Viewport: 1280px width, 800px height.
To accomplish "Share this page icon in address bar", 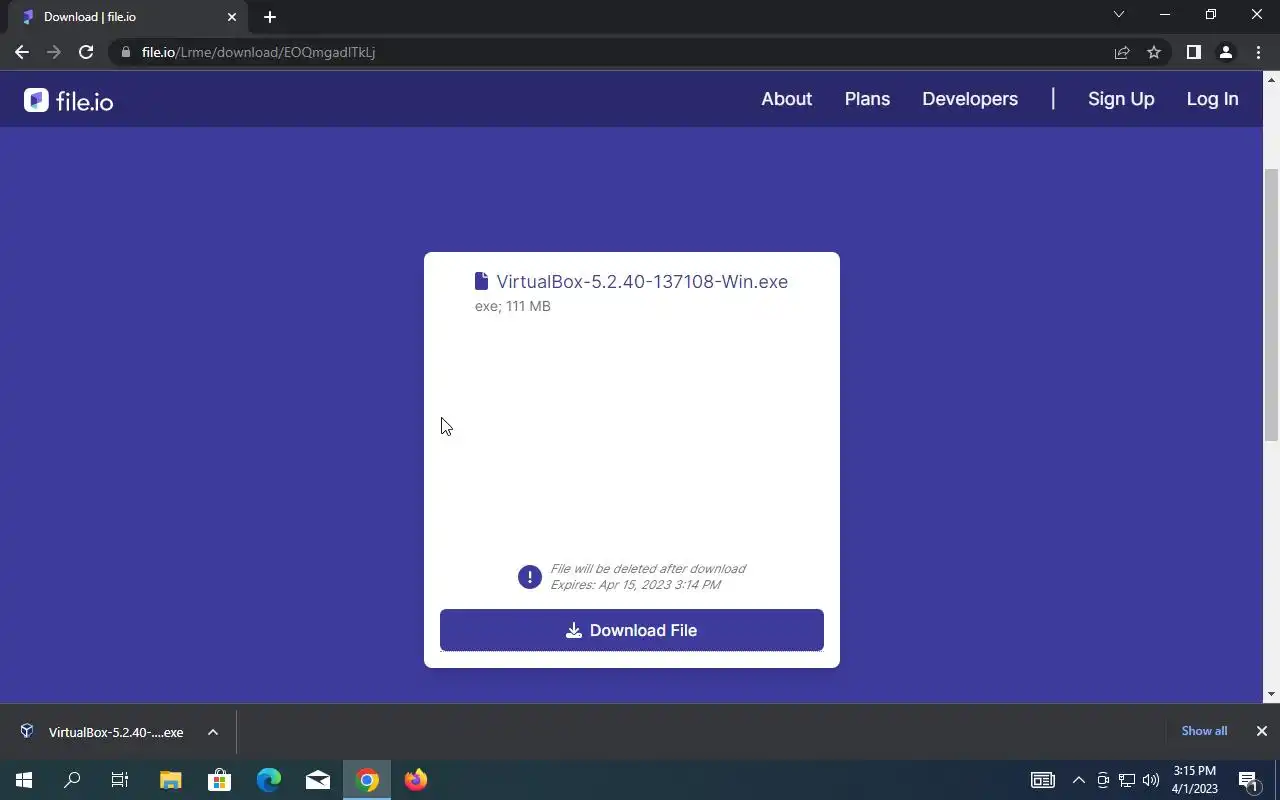I will pyautogui.click(x=1122, y=52).
